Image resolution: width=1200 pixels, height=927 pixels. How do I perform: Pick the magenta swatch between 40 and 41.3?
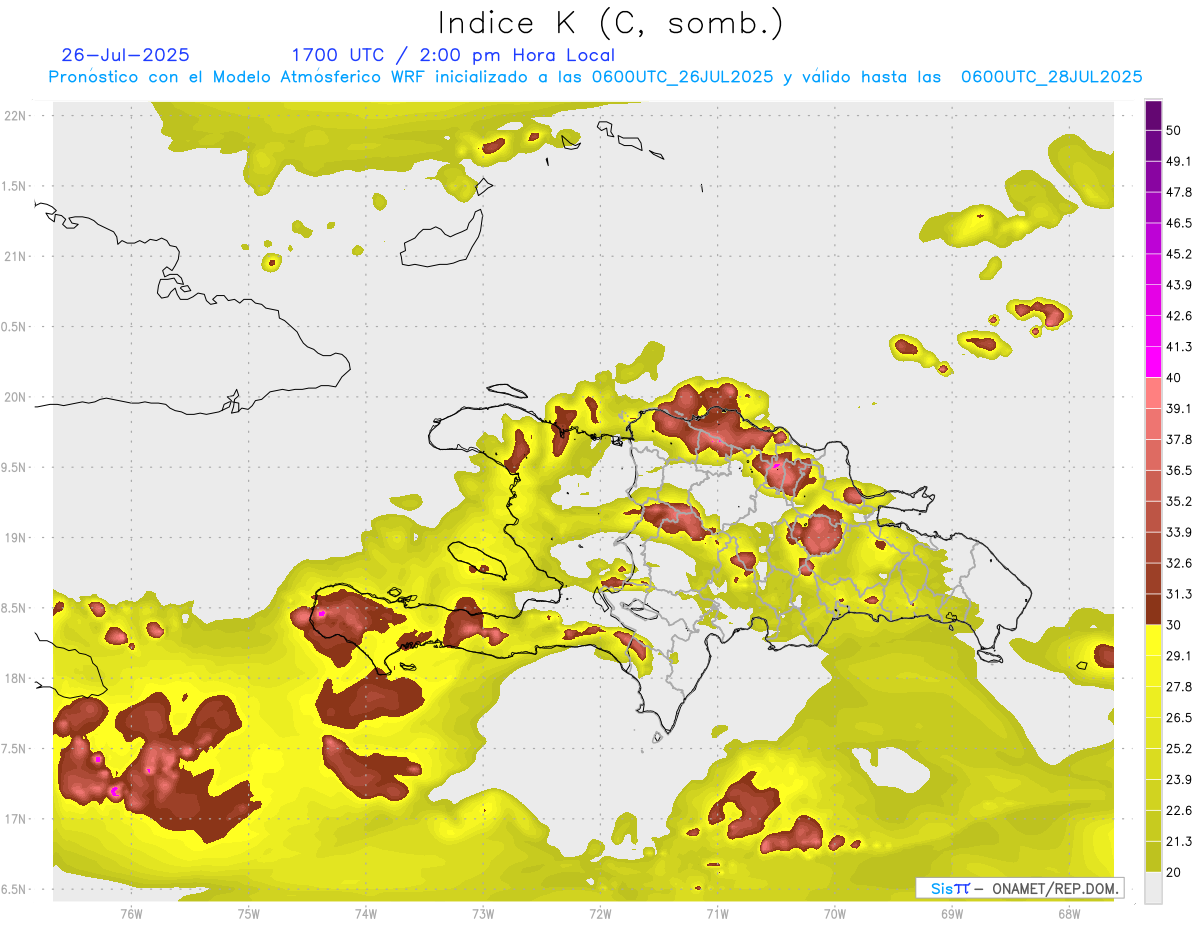1153,362
